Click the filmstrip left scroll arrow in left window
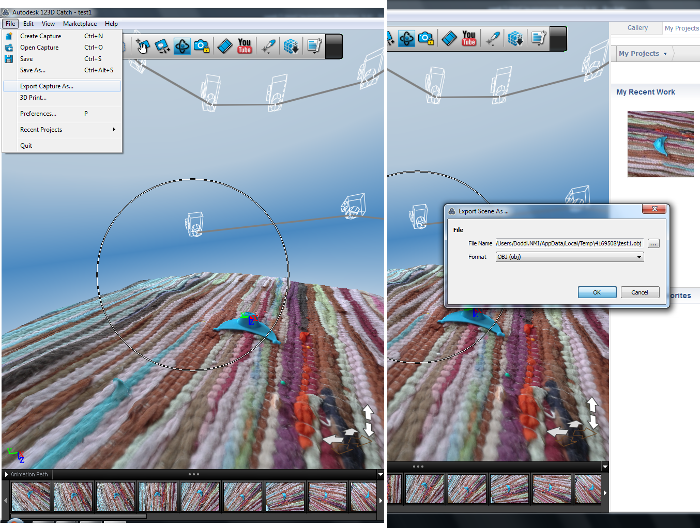This screenshot has height=528, width=700. pyautogui.click(x=6, y=499)
